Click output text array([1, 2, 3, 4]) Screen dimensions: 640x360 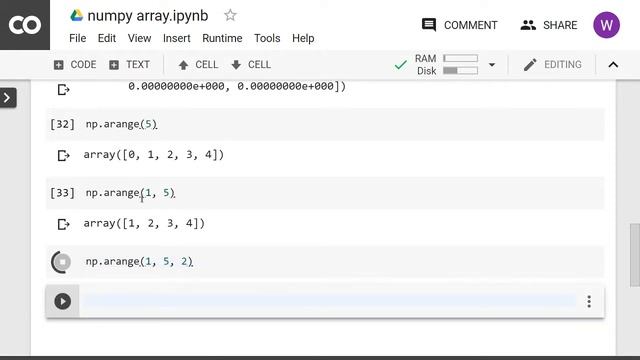point(144,223)
